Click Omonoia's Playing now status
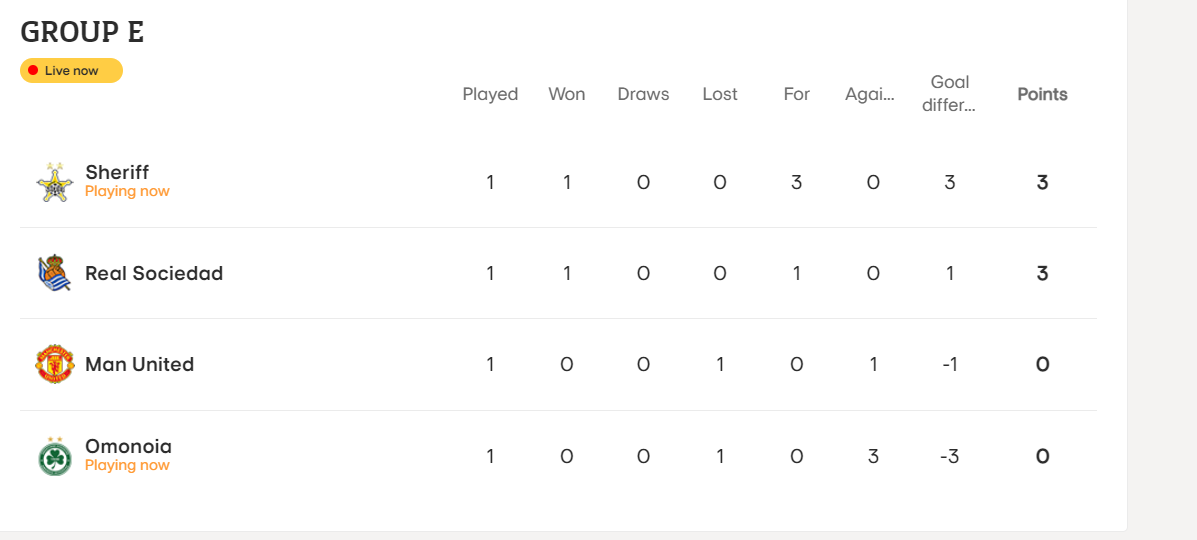The height and width of the screenshot is (540, 1197). (x=127, y=465)
